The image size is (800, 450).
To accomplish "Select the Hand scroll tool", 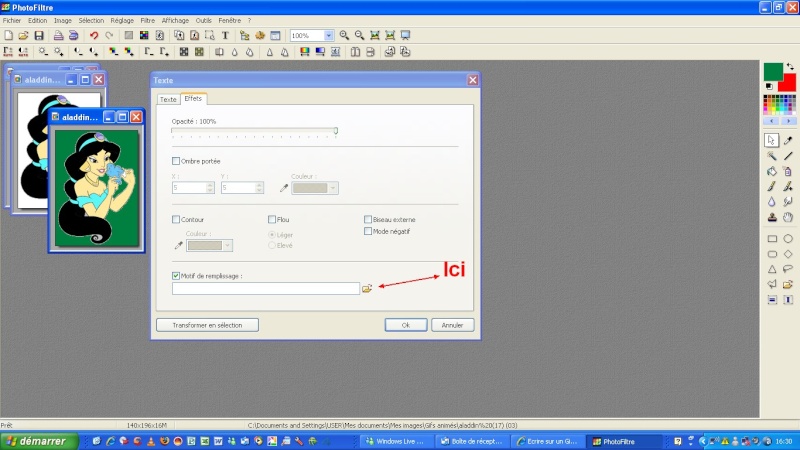I will [788, 217].
